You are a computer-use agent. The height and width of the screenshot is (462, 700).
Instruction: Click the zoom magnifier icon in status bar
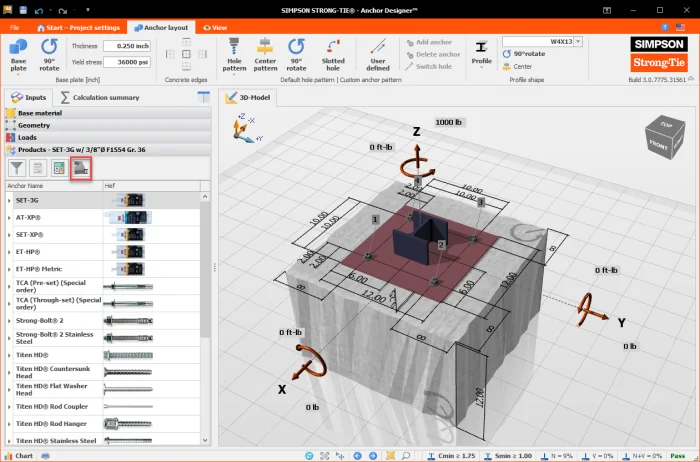pyautogui.click(x=406, y=456)
